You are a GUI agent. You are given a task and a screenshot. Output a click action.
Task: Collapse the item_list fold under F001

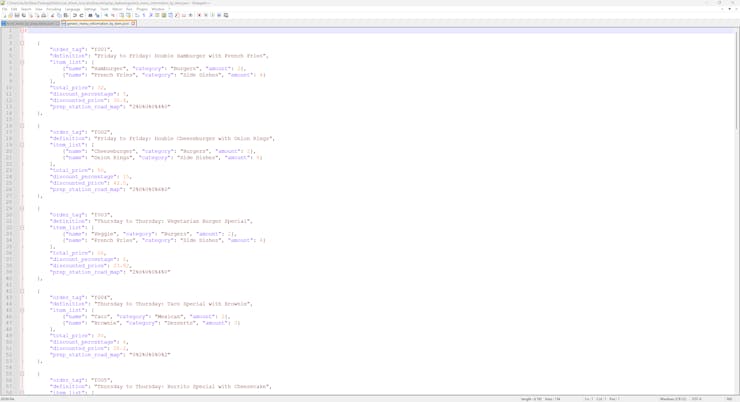(22, 62)
